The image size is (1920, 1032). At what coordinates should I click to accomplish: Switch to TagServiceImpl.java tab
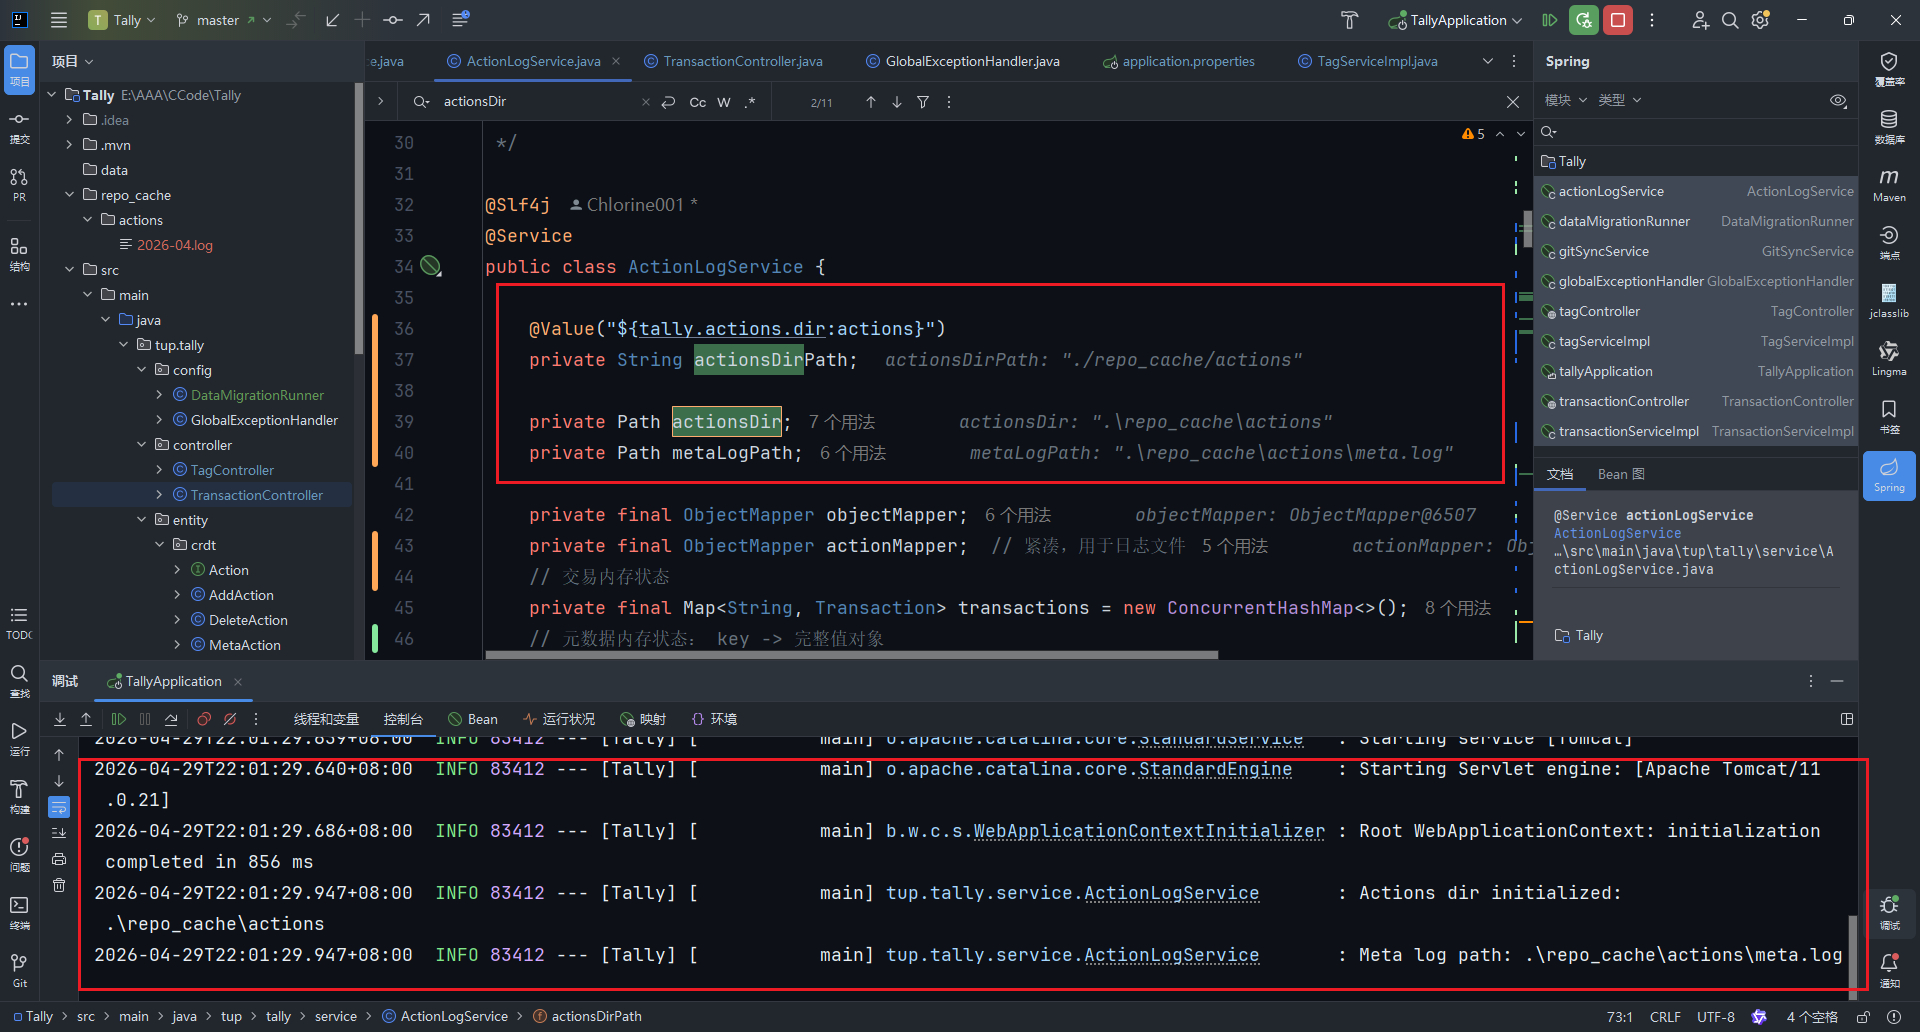1368,61
